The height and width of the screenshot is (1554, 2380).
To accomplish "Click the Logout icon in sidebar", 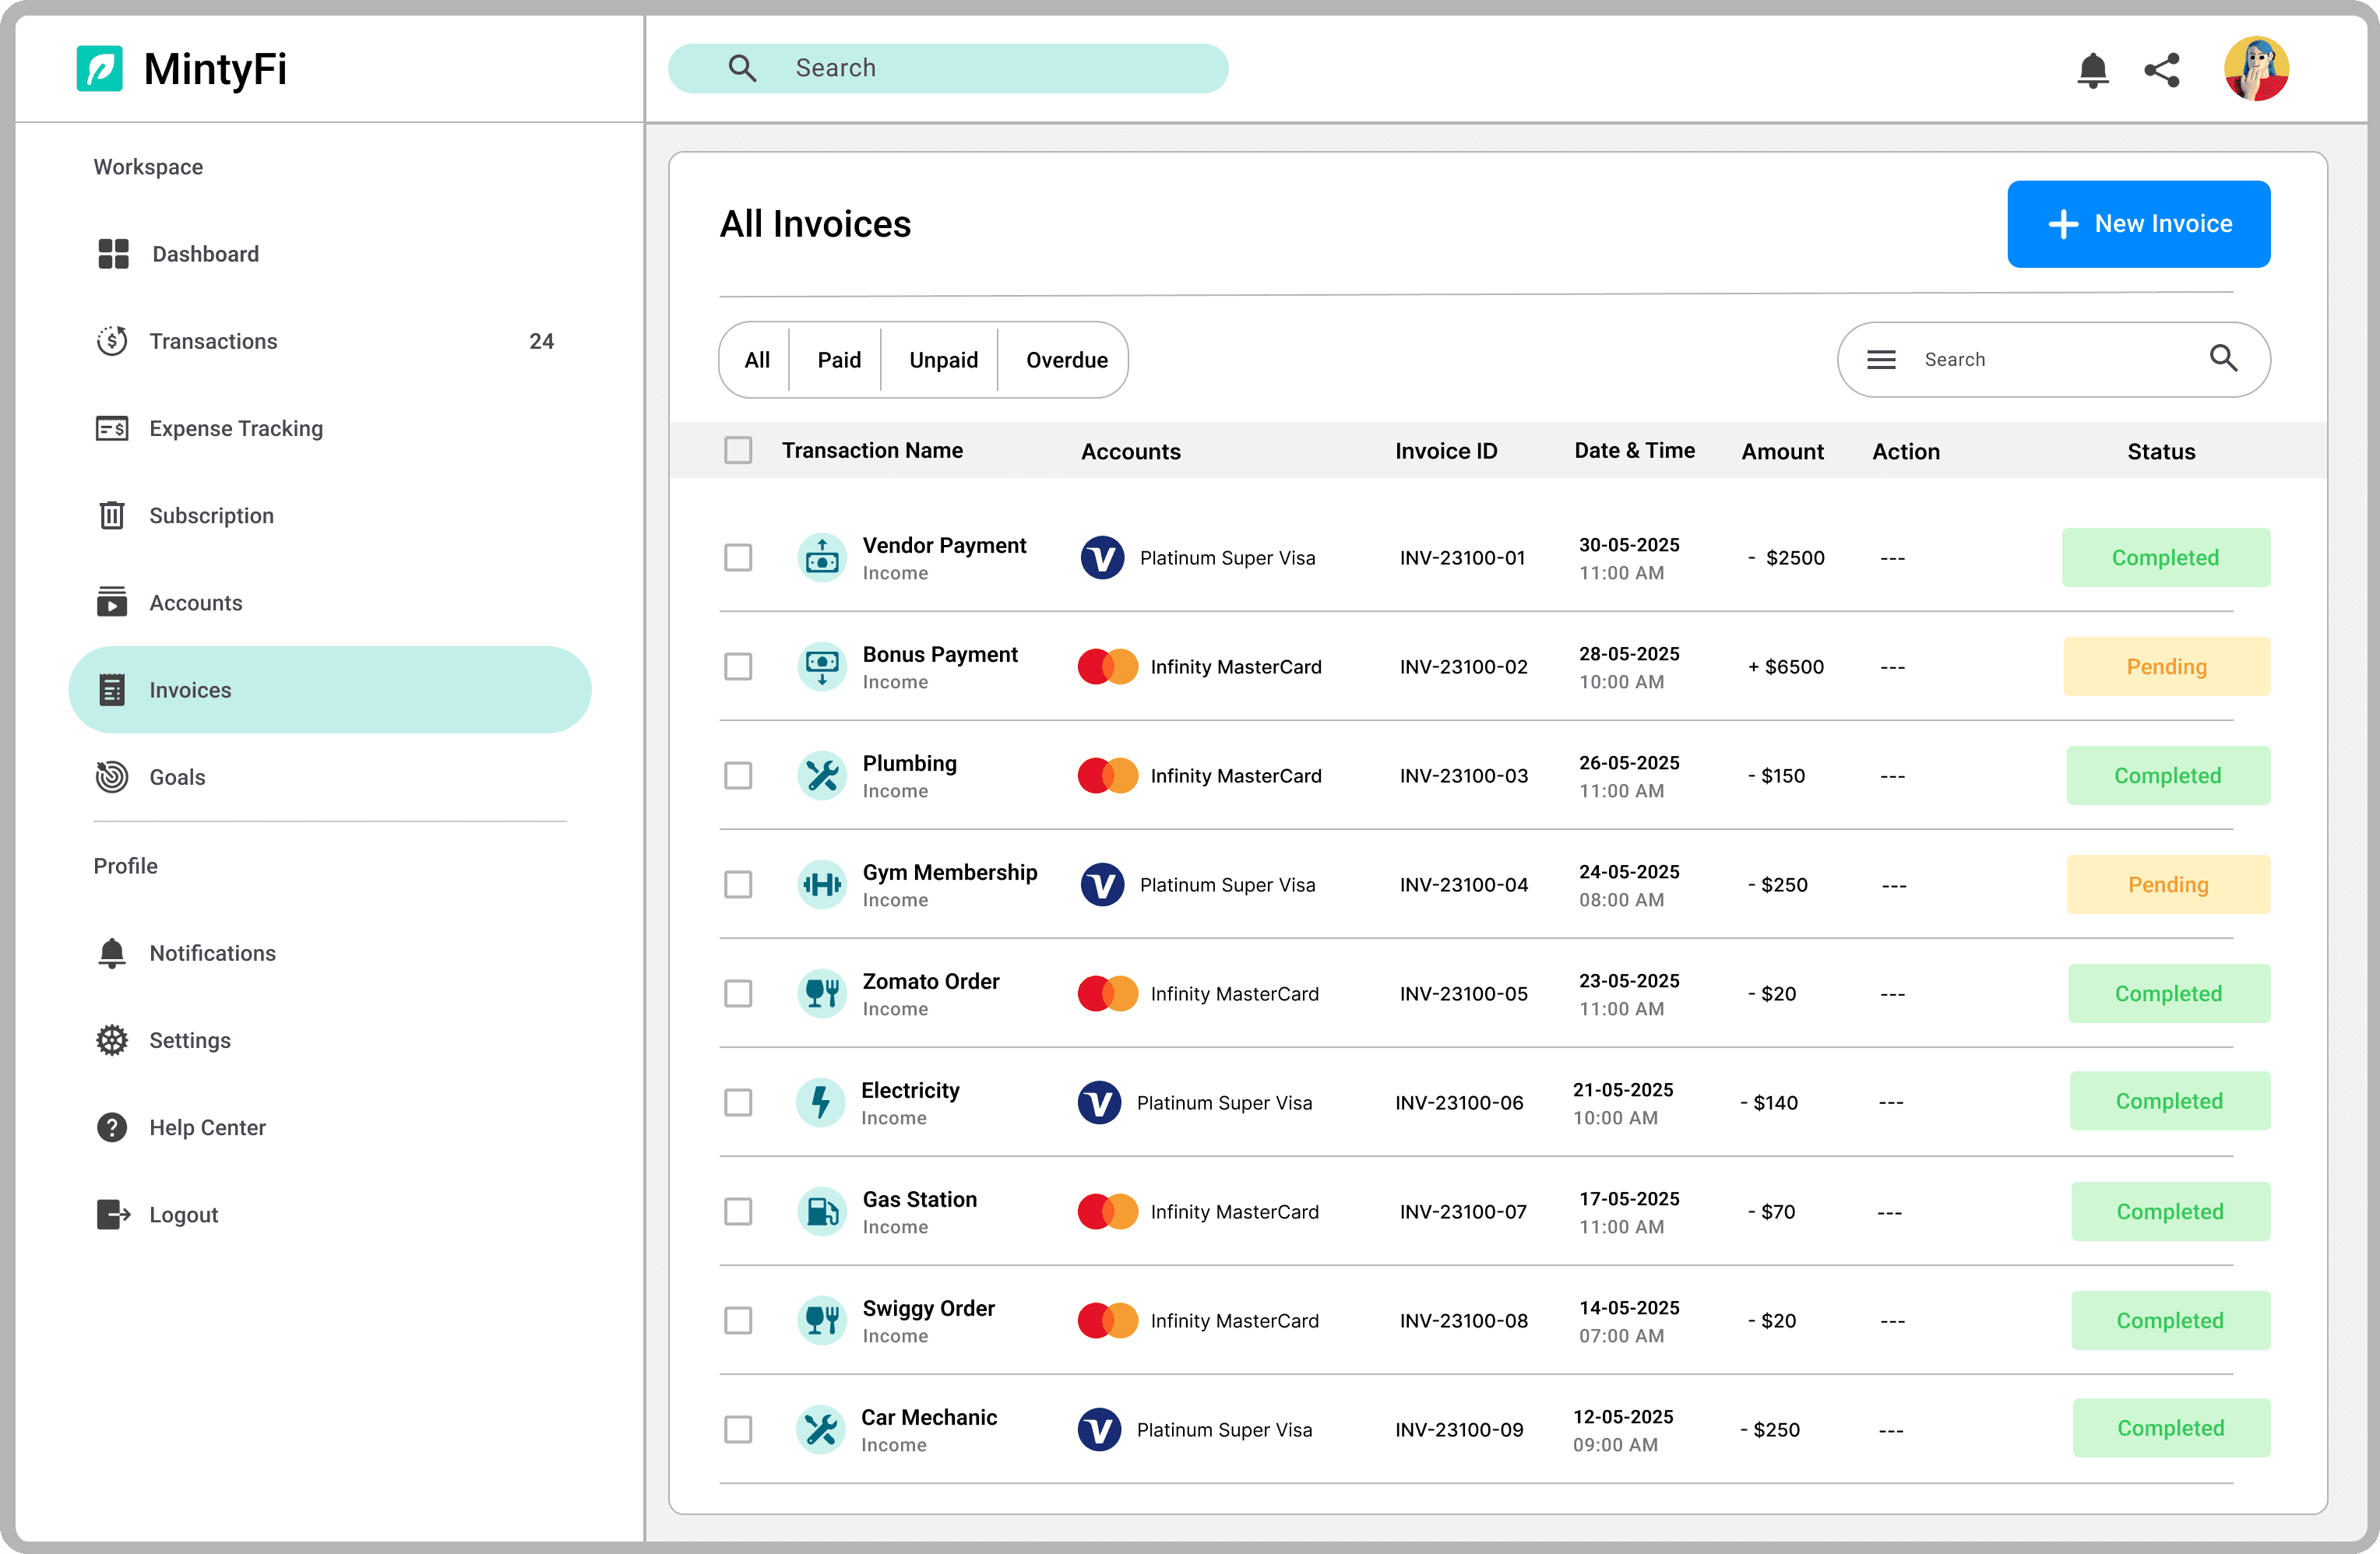I will pyautogui.click(x=113, y=1214).
